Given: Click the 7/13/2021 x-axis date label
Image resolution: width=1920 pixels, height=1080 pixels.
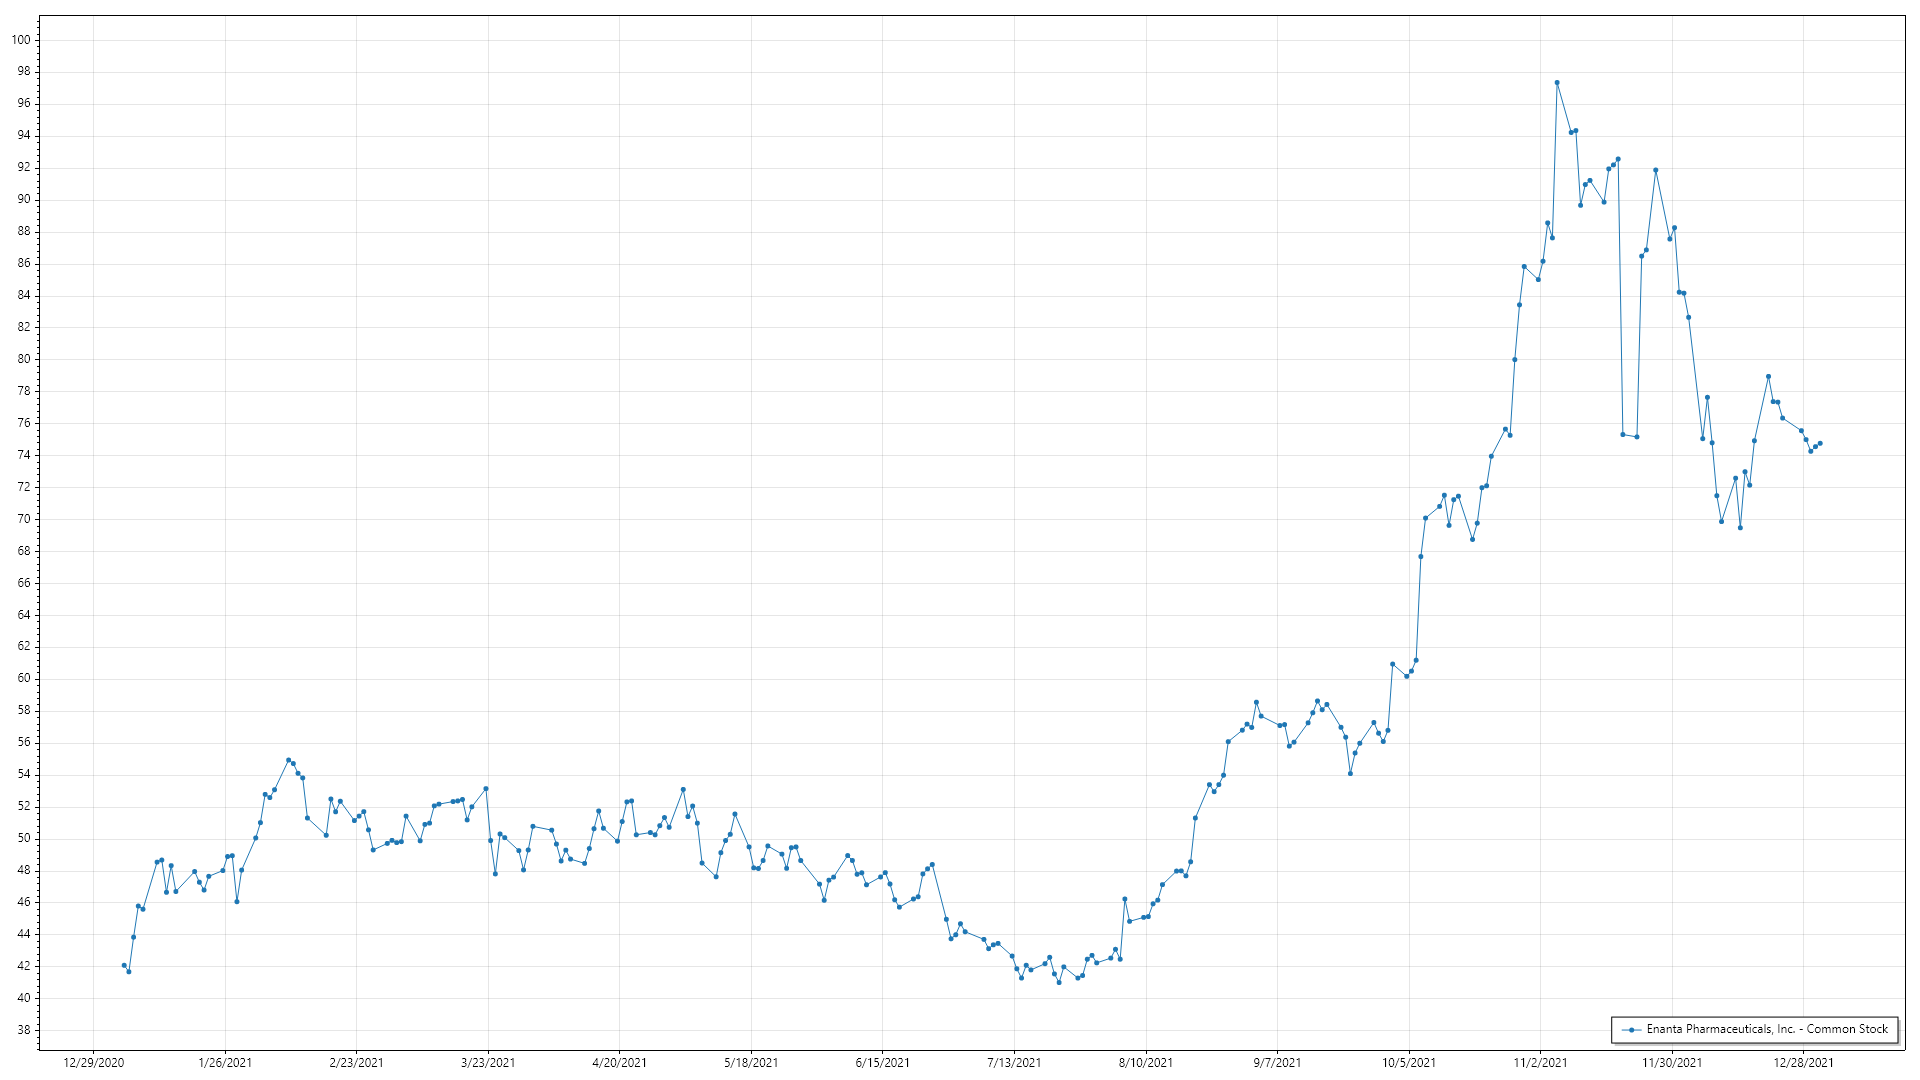Looking at the screenshot, I should (1014, 1062).
